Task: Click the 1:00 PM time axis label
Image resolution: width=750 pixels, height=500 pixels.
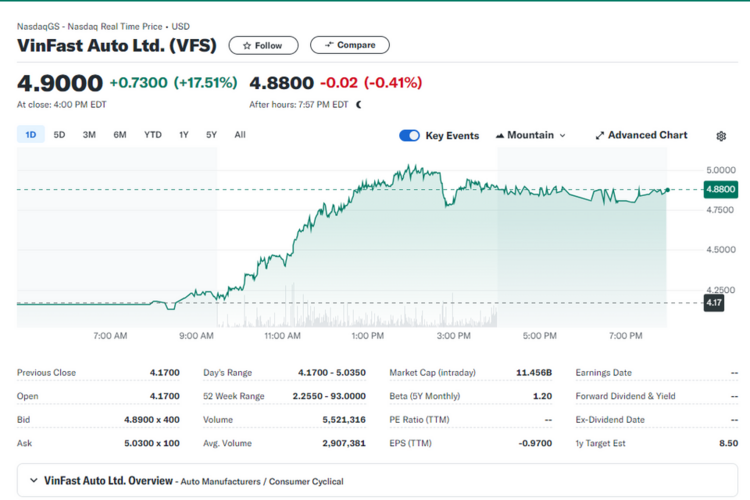Action: 367,336
